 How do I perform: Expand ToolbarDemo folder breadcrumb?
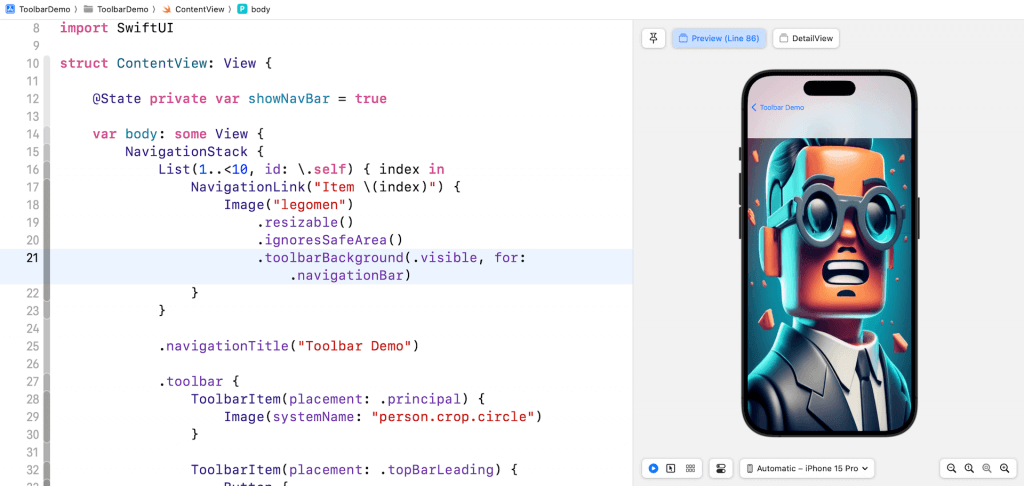click(120, 9)
